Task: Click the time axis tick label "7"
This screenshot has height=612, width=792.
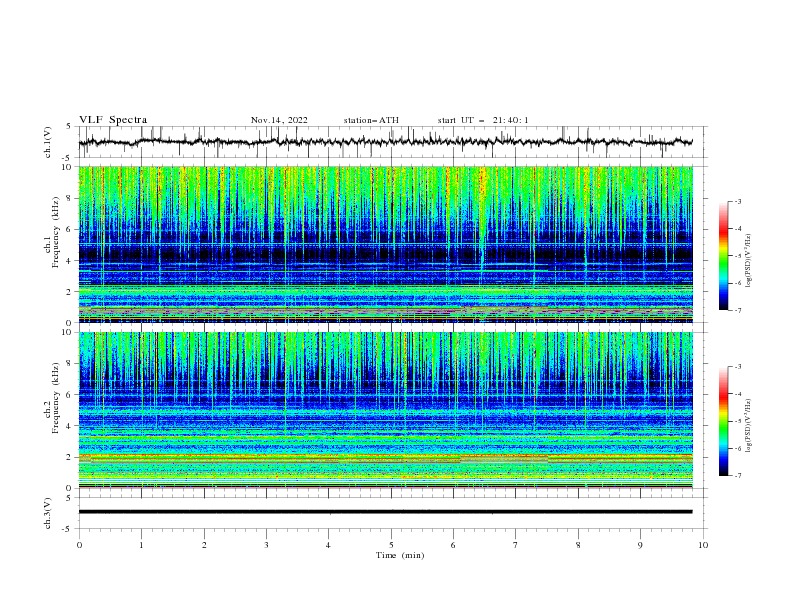Action: pos(516,545)
